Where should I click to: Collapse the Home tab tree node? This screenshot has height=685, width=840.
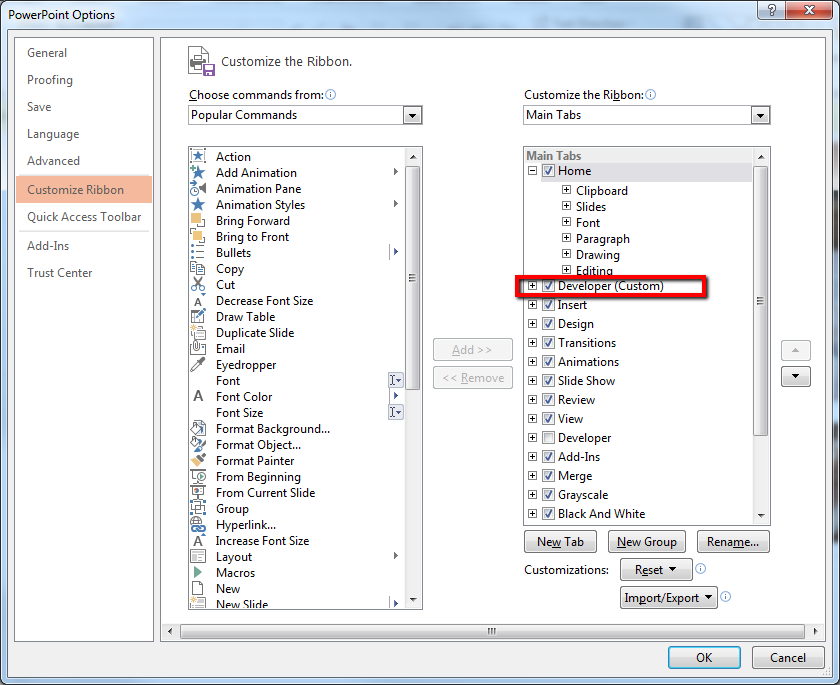pos(532,171)
